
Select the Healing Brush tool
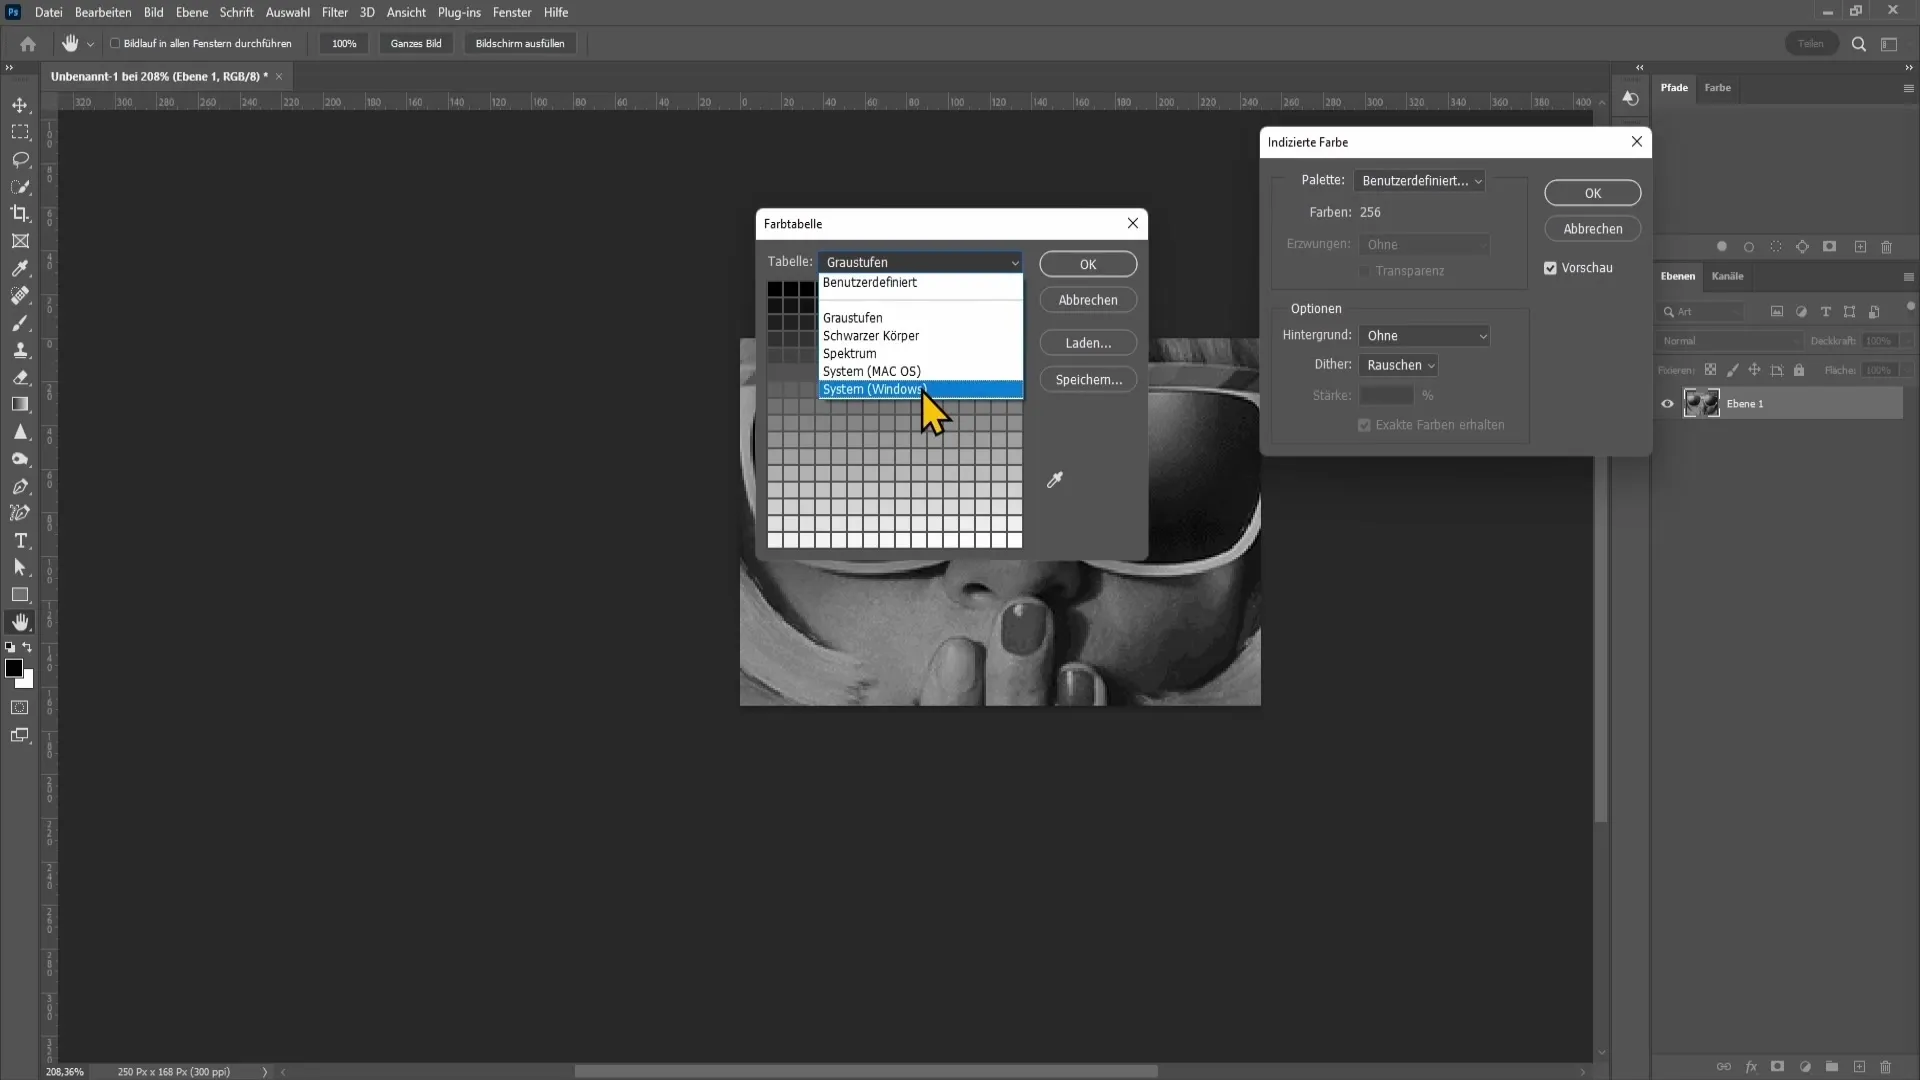20,295
